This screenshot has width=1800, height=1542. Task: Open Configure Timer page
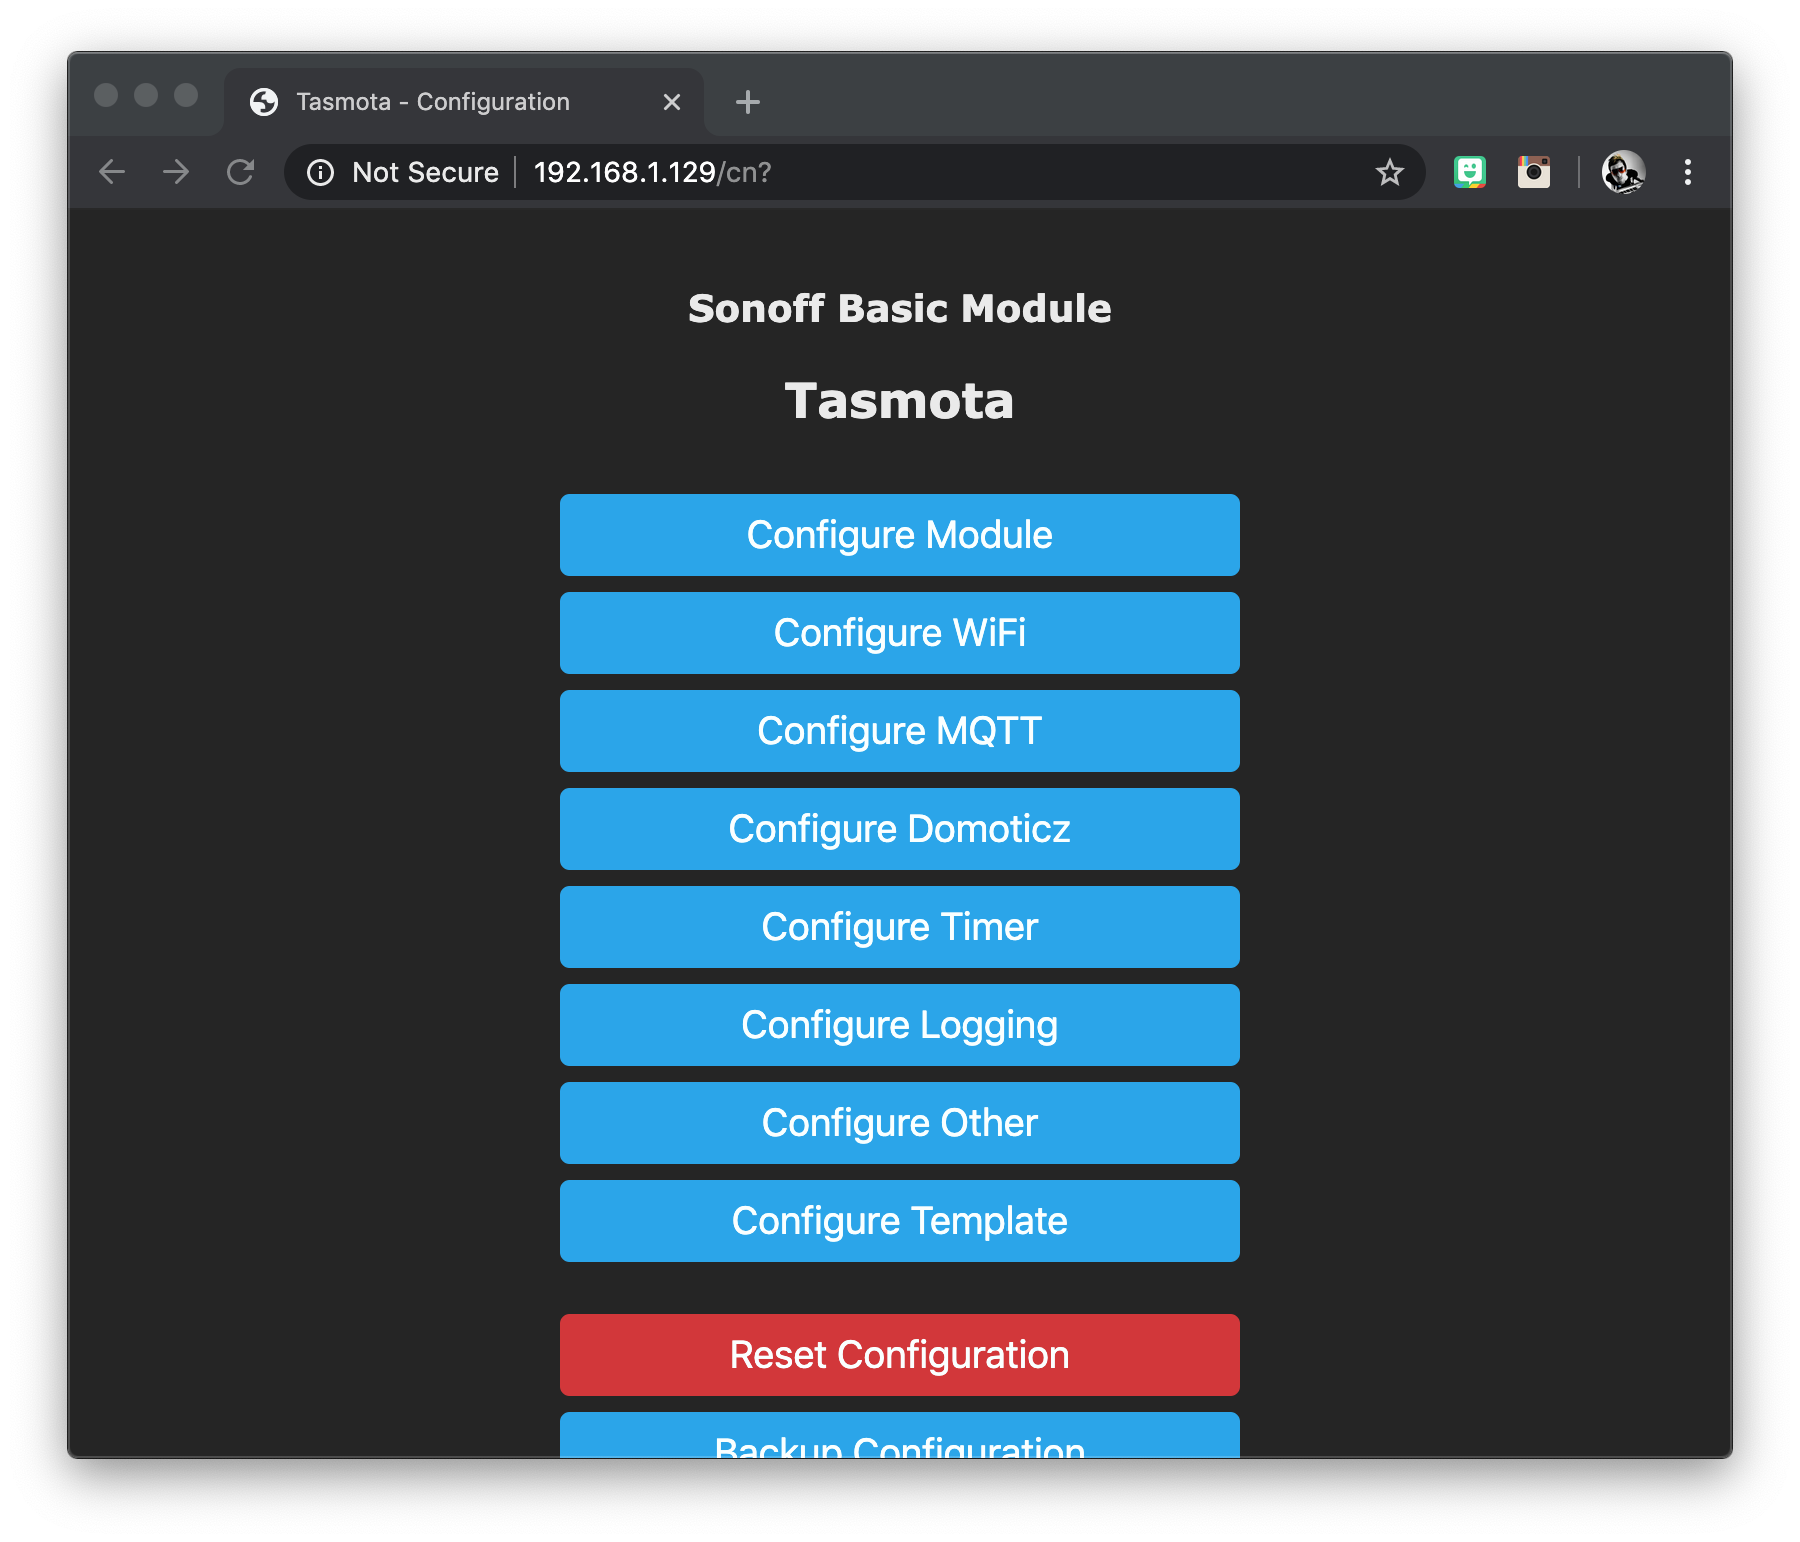(900, 927)
